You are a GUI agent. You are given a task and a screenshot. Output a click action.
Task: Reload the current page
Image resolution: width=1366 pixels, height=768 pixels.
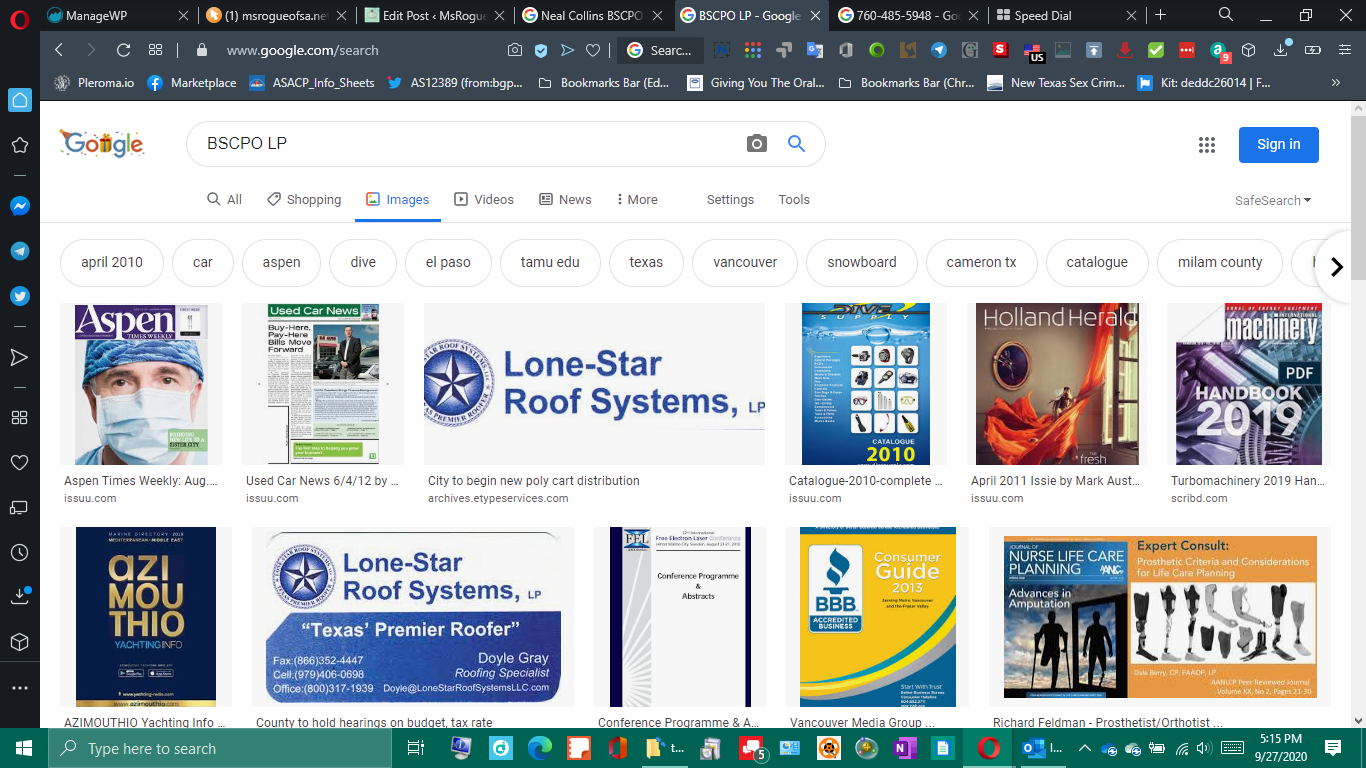pyautogui.click(x=123, y=50)
